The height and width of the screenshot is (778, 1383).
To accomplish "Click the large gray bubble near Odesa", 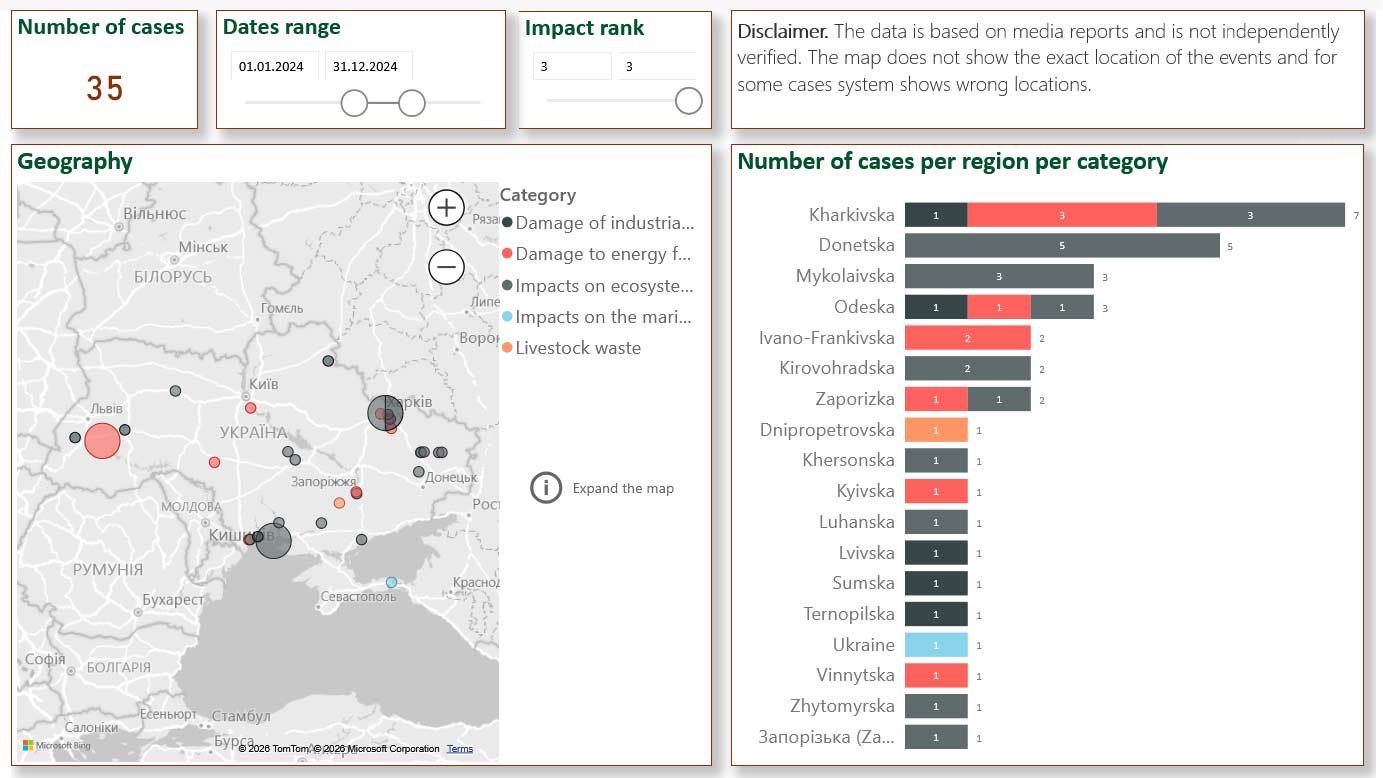I will tap(273, 541).
